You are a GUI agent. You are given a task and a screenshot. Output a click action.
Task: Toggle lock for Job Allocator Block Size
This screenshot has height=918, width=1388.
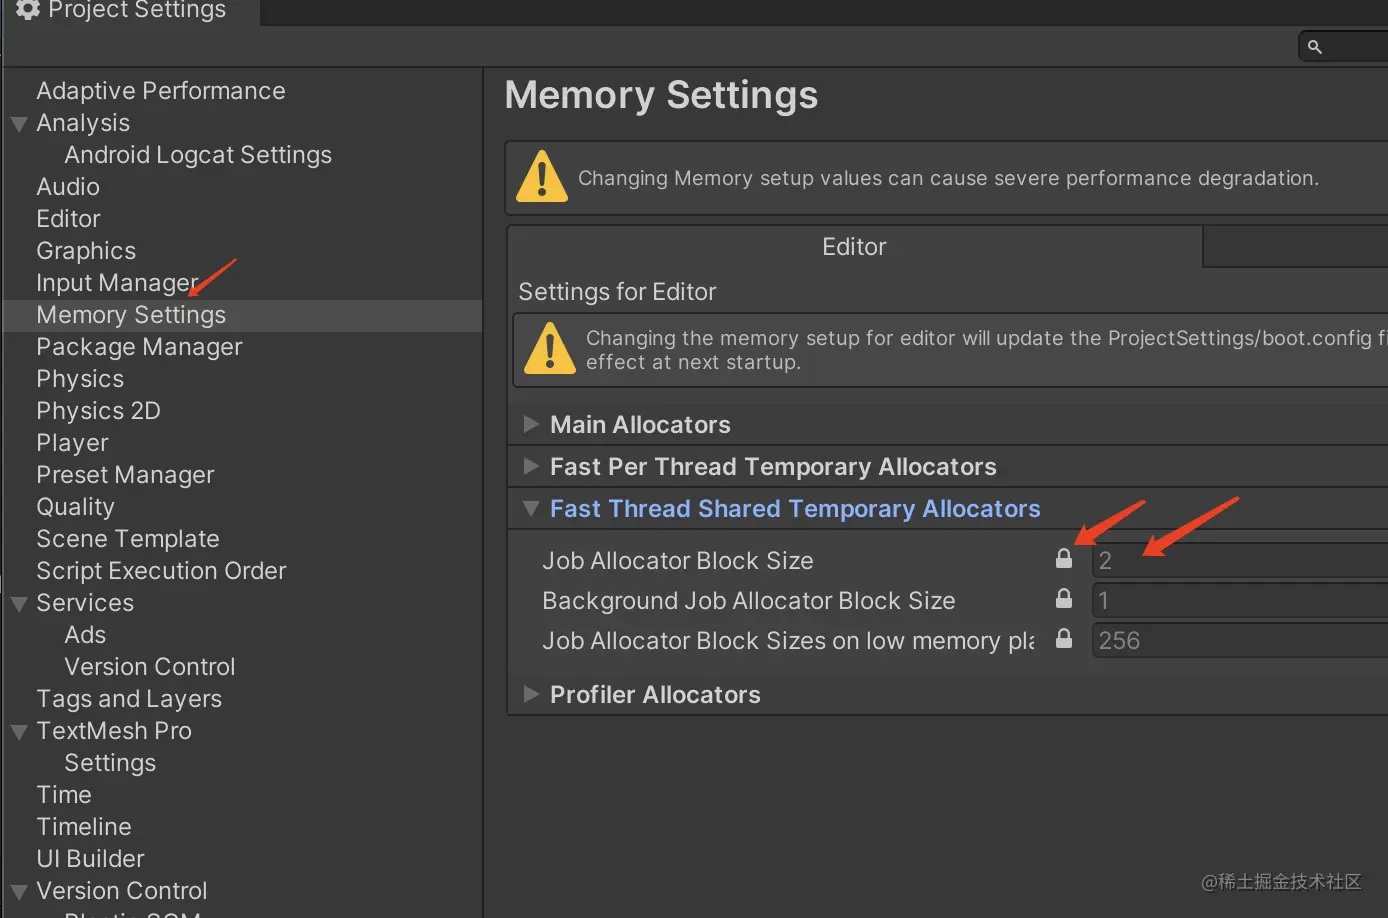[x=1064, y=559]
